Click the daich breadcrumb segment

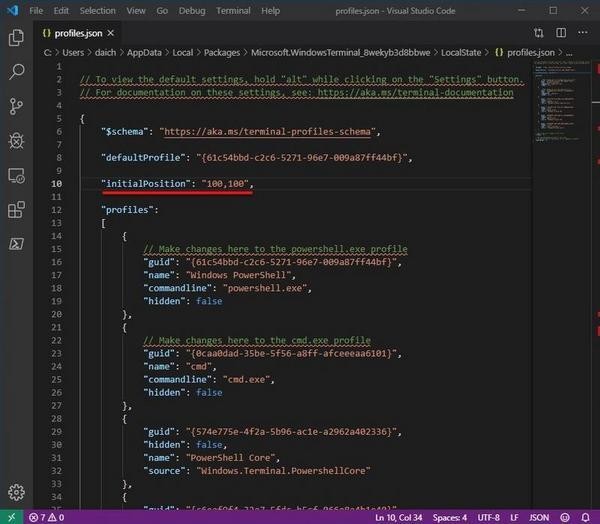click(x=105, y=52)
